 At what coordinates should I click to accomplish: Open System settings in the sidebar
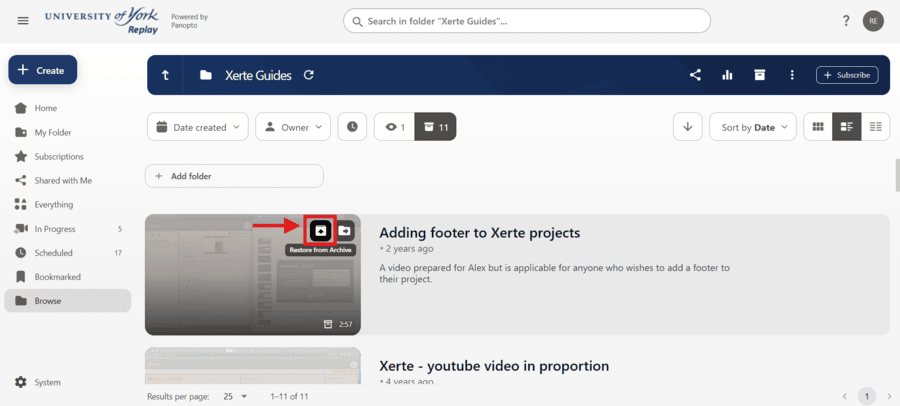(68, 382)
